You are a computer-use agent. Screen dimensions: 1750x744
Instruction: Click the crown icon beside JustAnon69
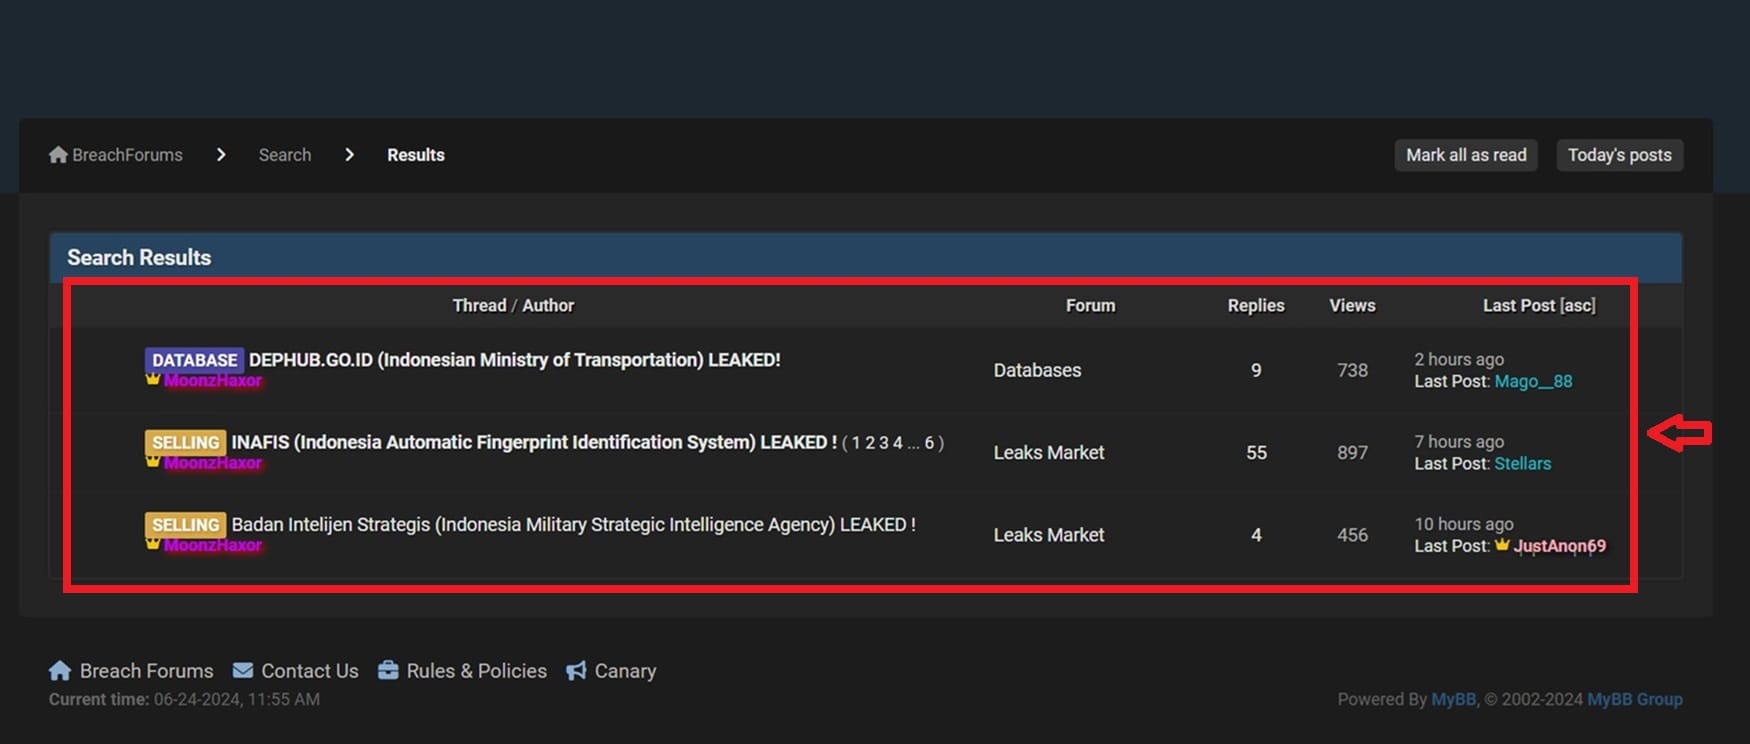click(x=1502, y=544)
